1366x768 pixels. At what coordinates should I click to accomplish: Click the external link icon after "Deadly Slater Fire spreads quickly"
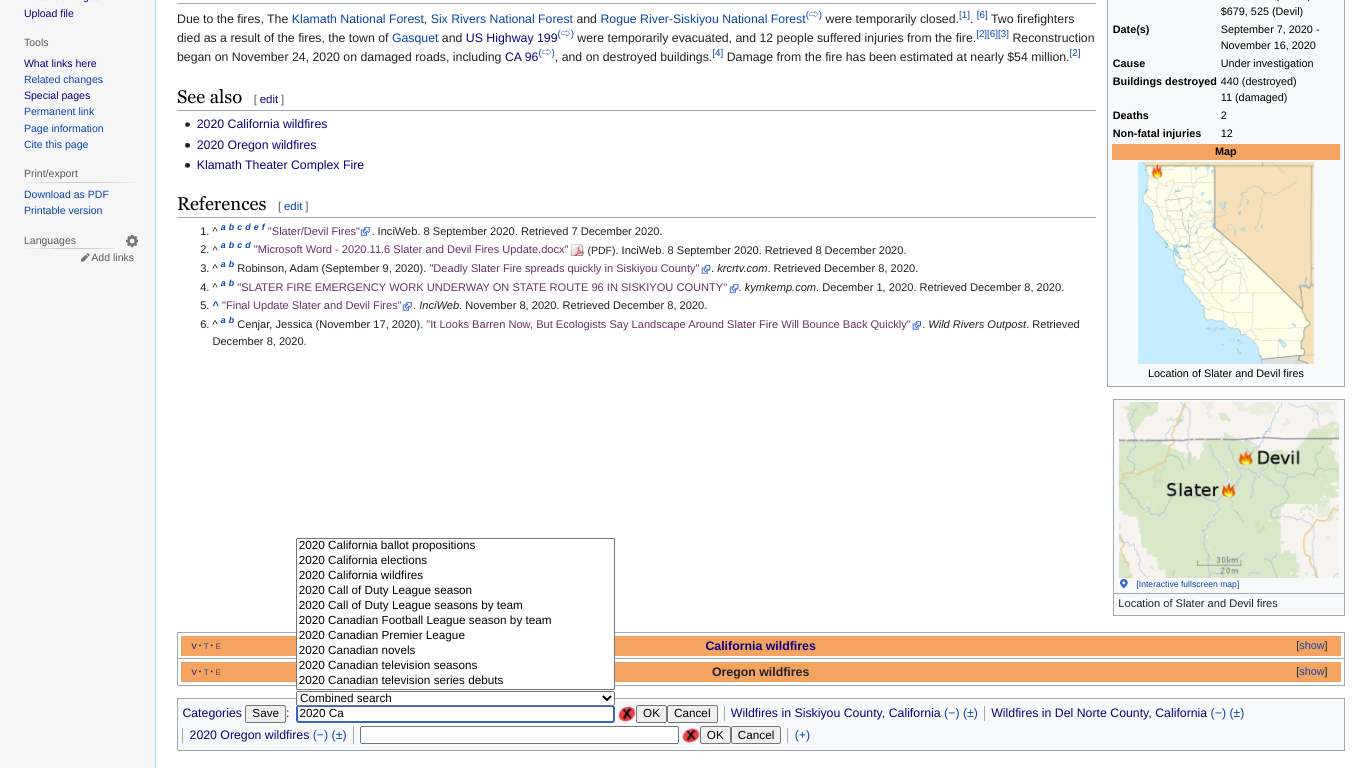tap(706, 269)
